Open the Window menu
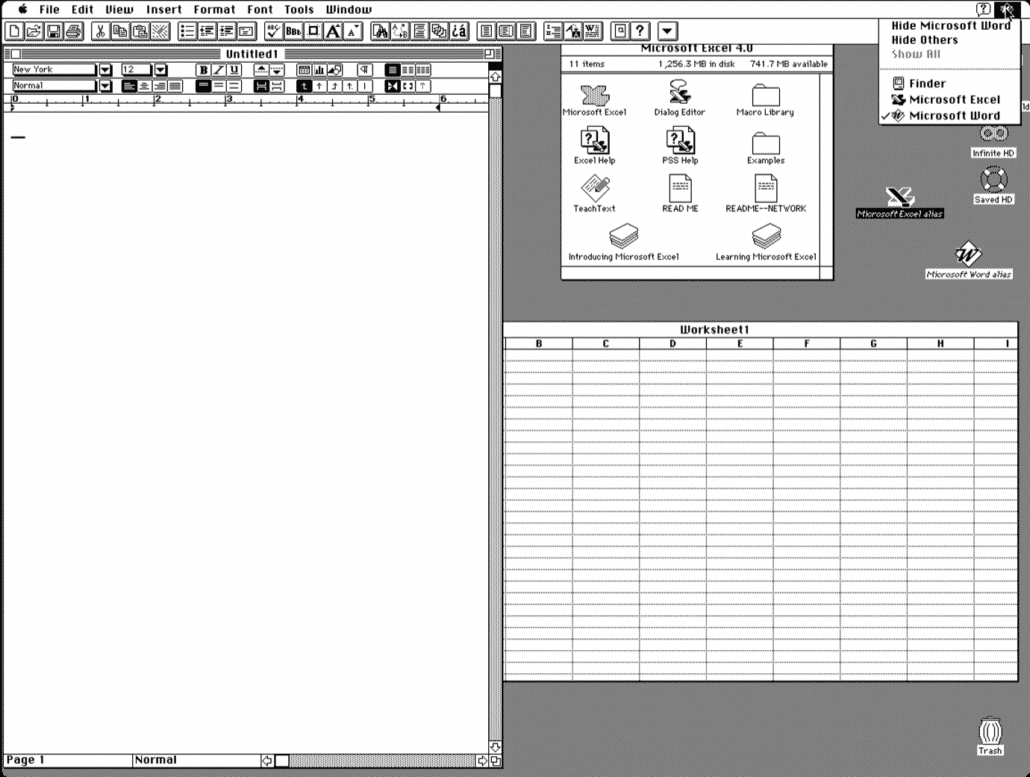This screenshot has width=1030, height=777. pyautogui.click(x=349, y=9)
